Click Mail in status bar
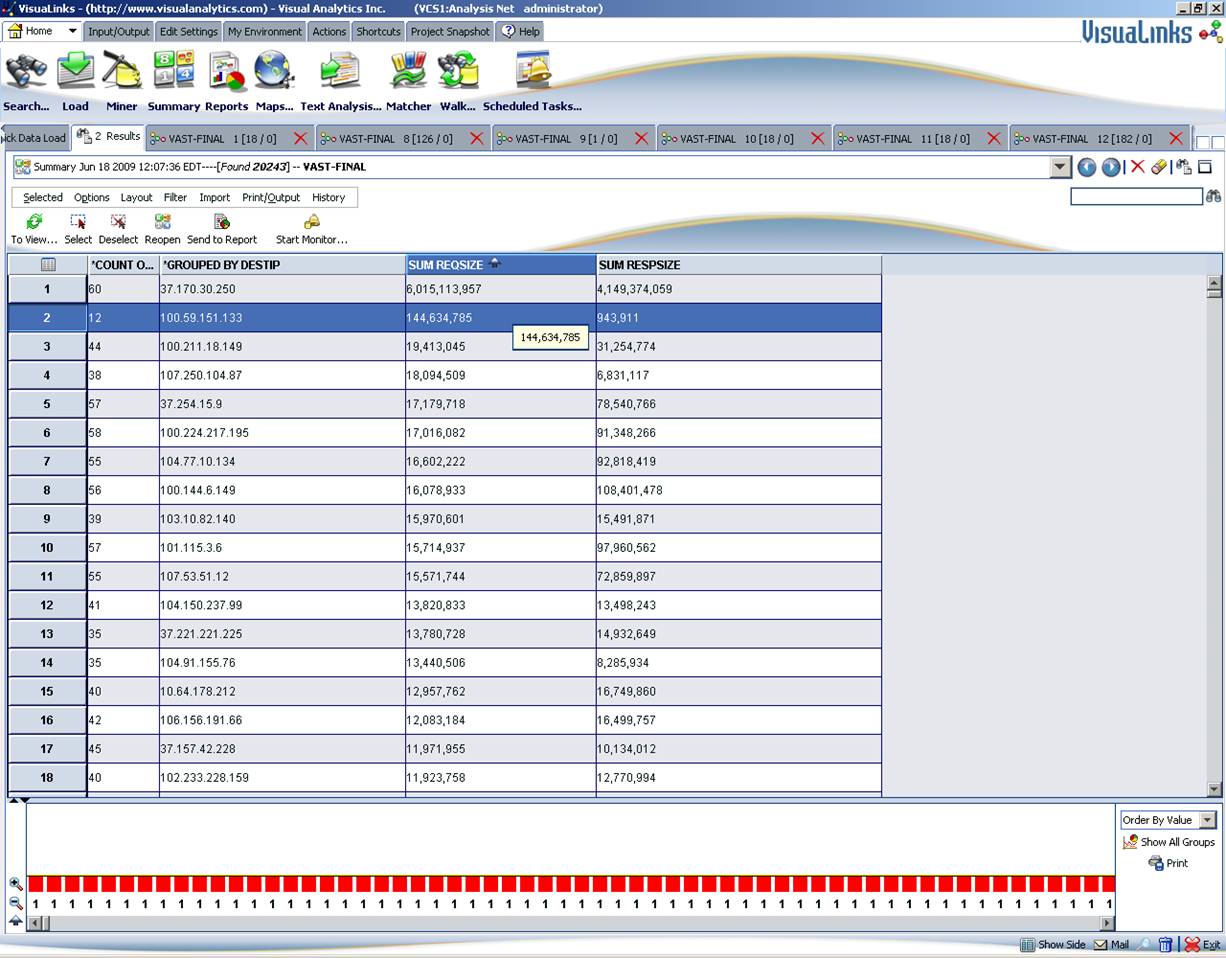 pos(1111,944)
